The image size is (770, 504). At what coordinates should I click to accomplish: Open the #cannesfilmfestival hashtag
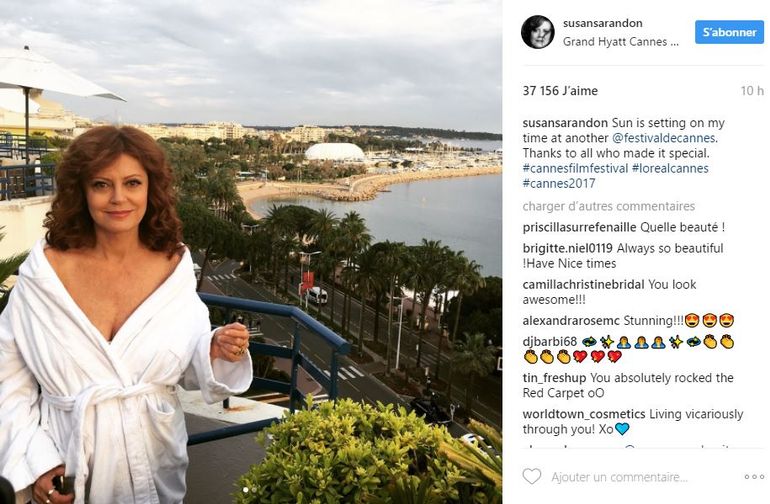pos(574,168)
